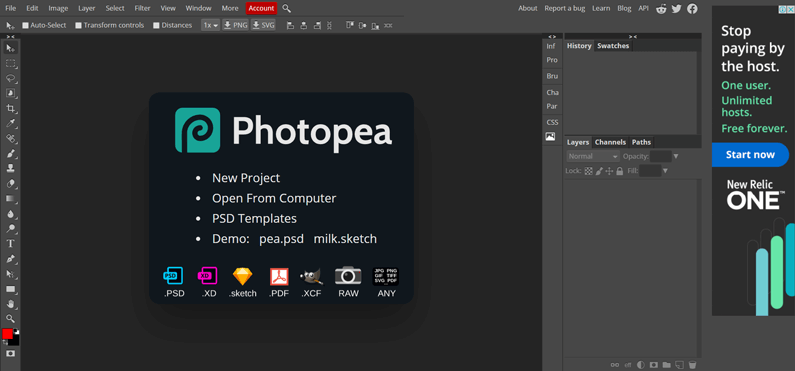
Task: Enable the Distances checkbox
Action: (x=157, y=25)
